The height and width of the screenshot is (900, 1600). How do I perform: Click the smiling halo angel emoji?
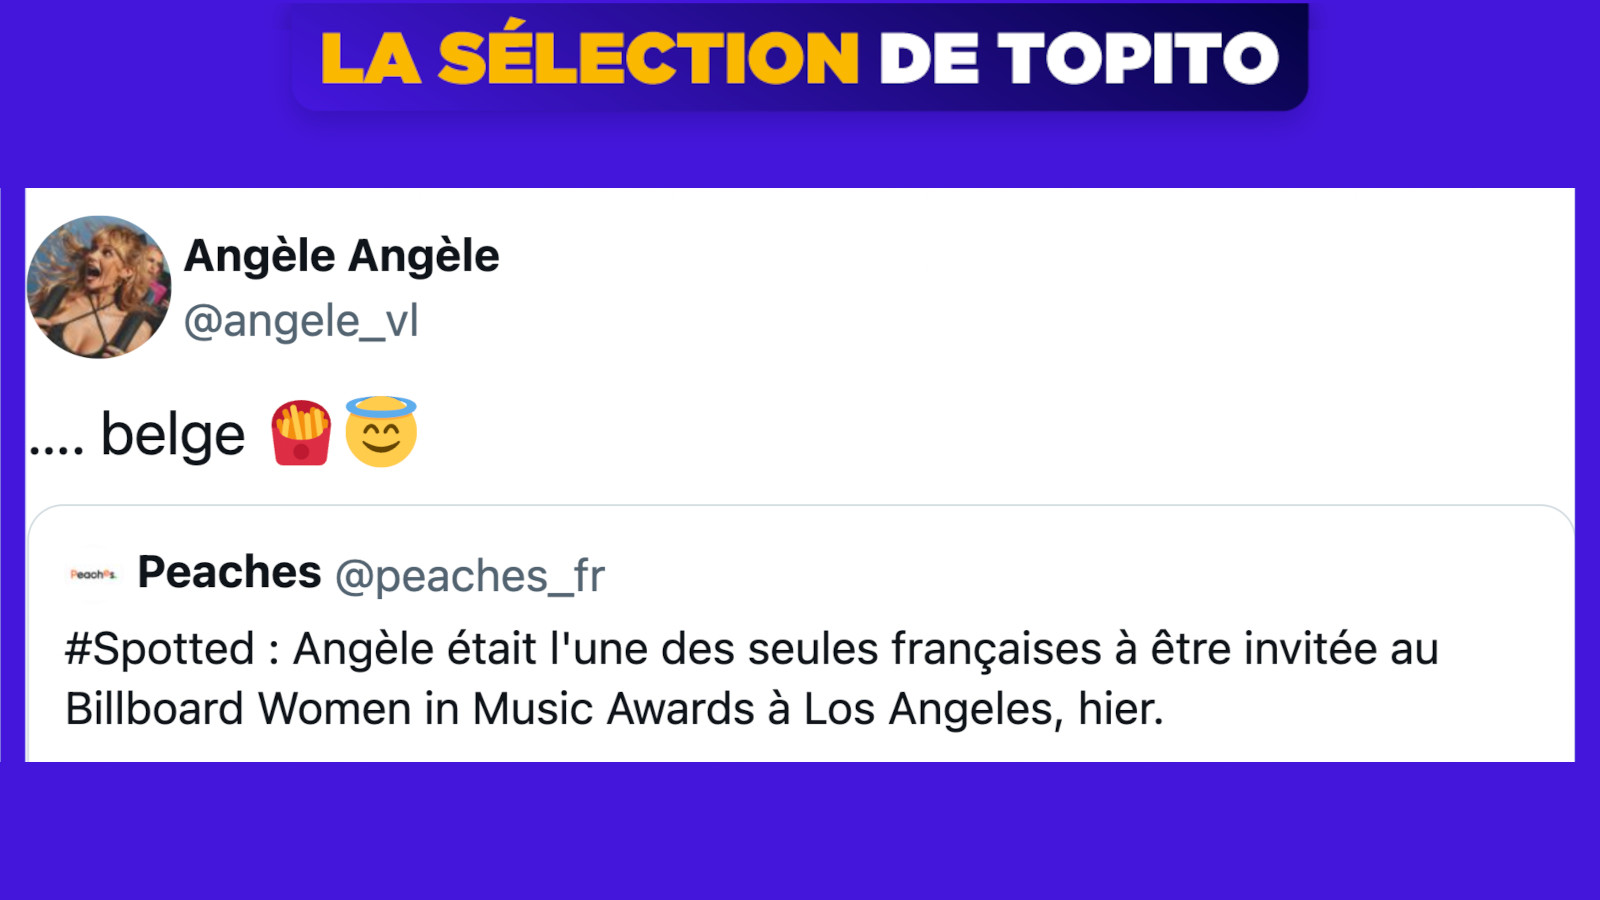coord(381,432)
